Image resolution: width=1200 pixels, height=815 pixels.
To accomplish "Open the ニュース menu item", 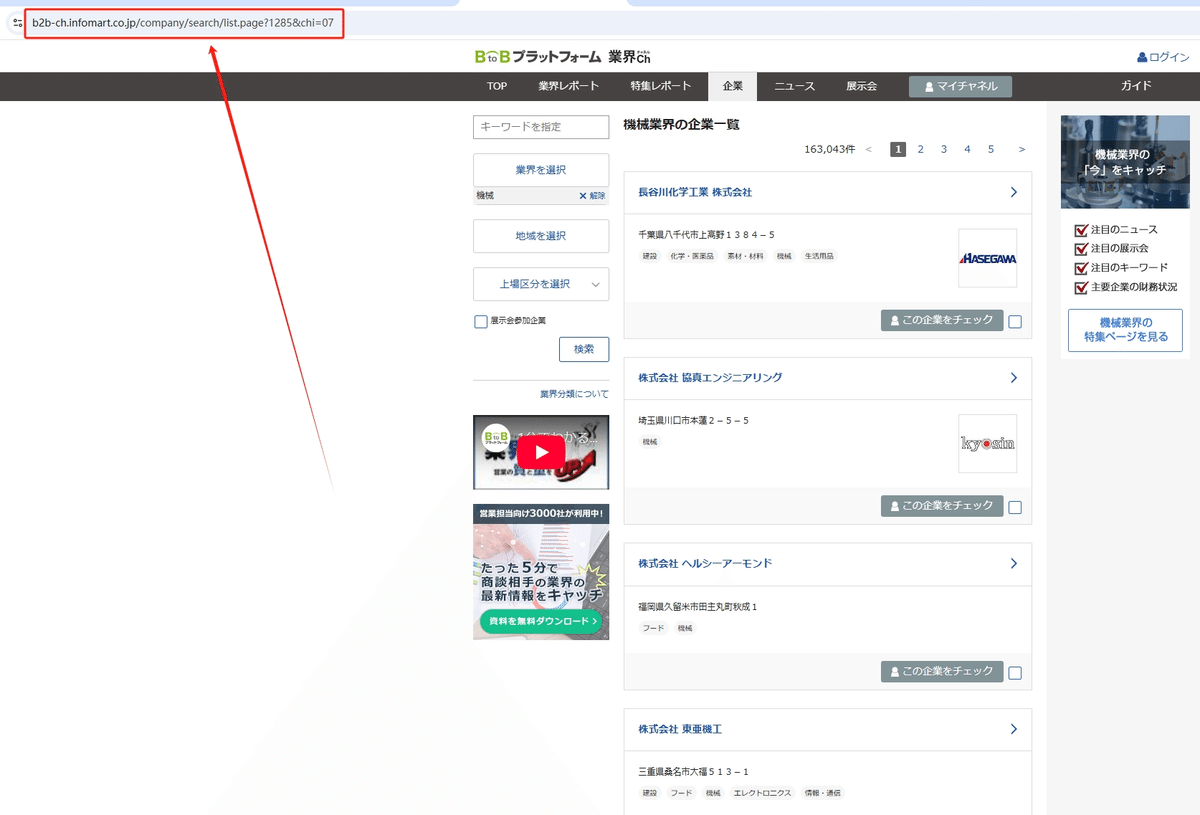I will pos(794,86).
